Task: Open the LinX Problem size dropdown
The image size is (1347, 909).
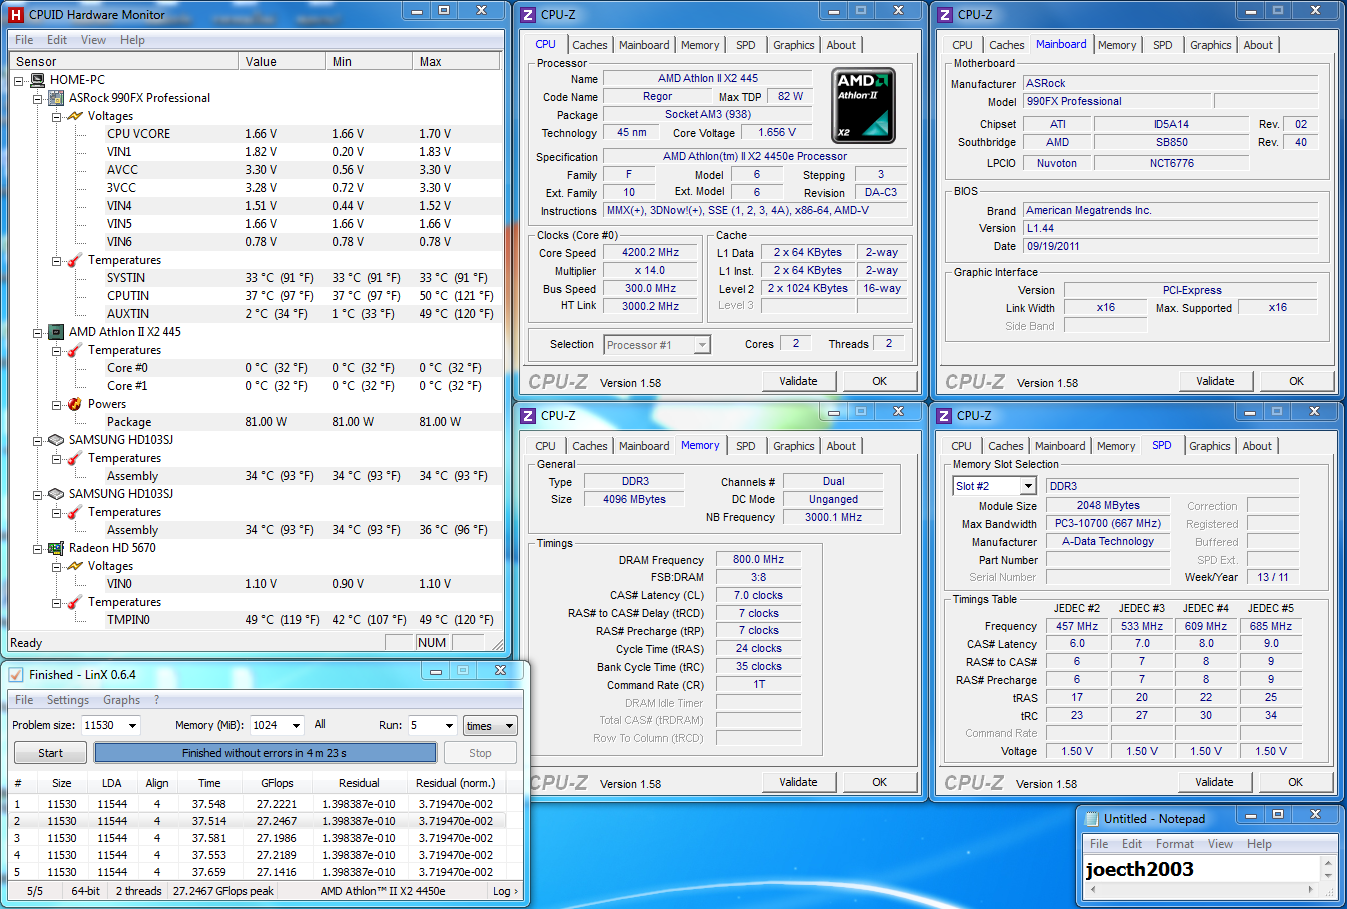Action: point(132,726)
